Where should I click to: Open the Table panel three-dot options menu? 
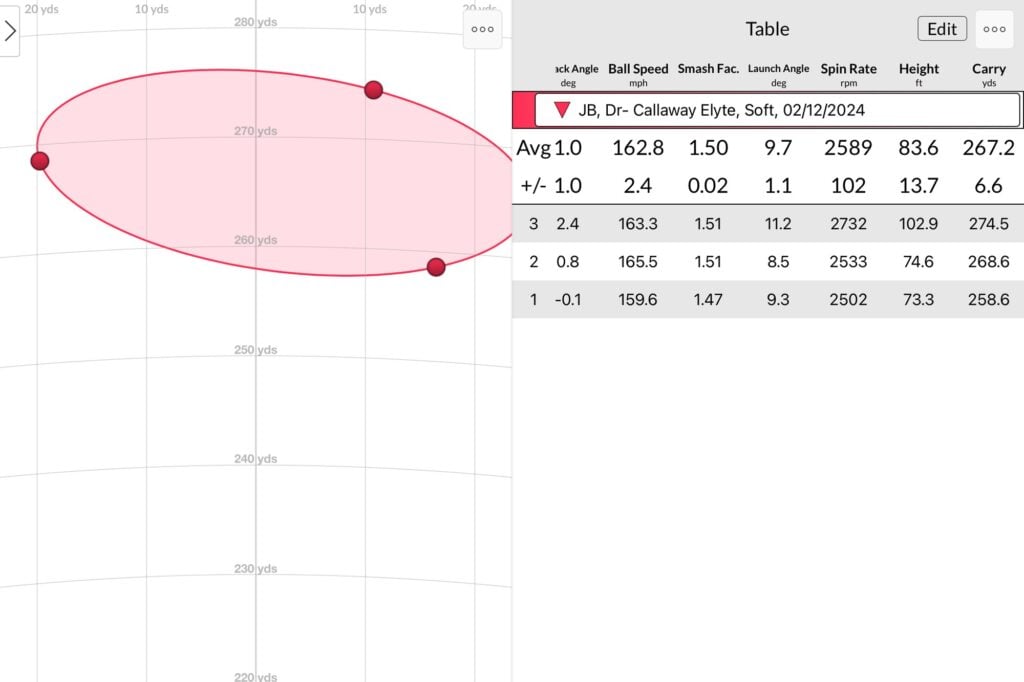click(x=994, y=29)
